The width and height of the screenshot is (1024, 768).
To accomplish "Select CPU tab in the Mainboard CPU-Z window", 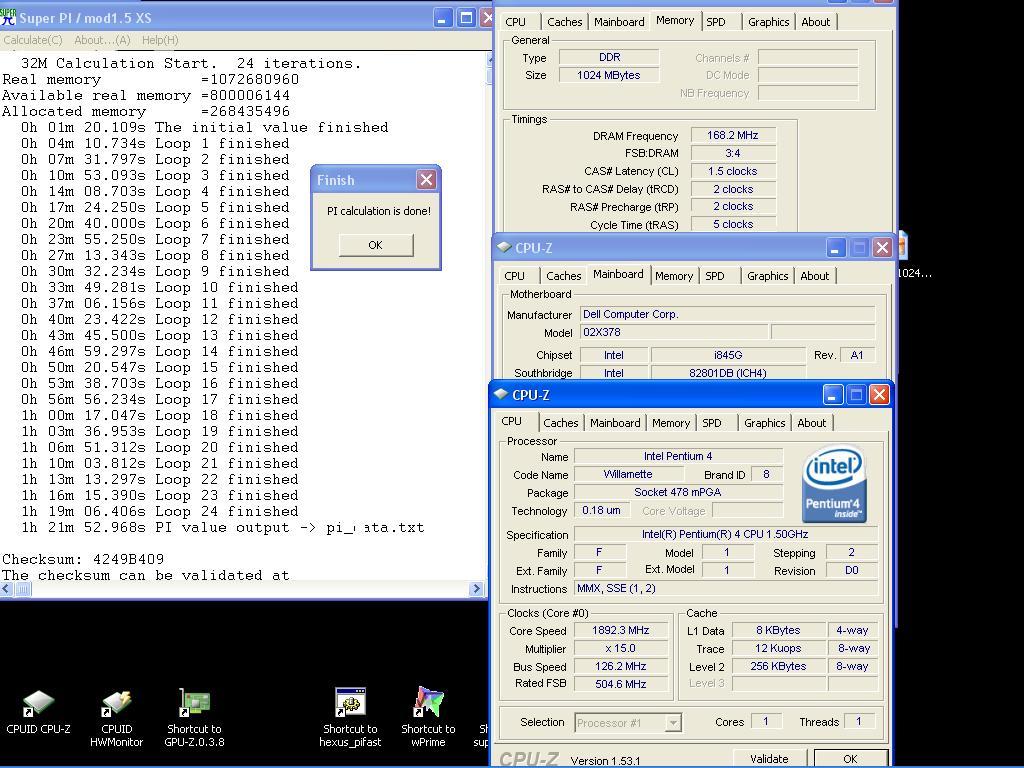I will pos(515,276).
